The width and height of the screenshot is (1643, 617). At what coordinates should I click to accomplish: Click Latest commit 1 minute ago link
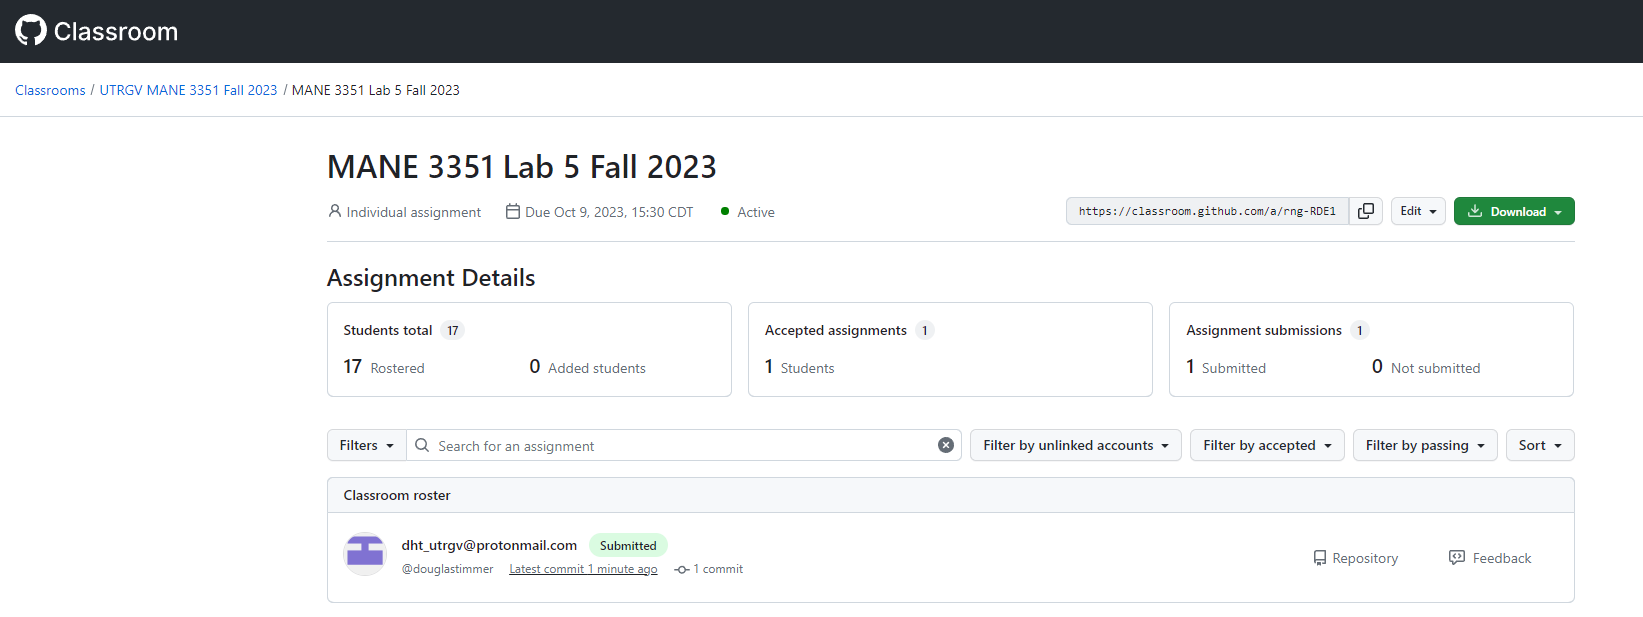583,569
